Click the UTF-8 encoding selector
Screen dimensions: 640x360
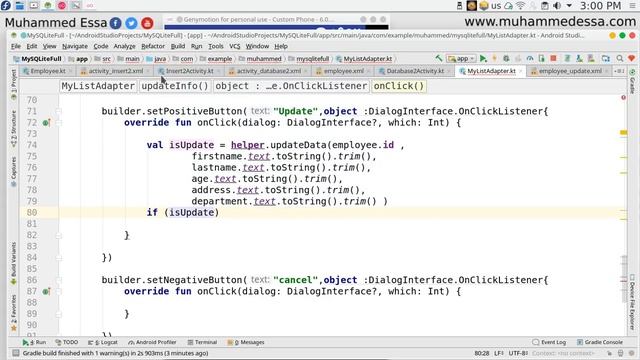tap(519, 353)
